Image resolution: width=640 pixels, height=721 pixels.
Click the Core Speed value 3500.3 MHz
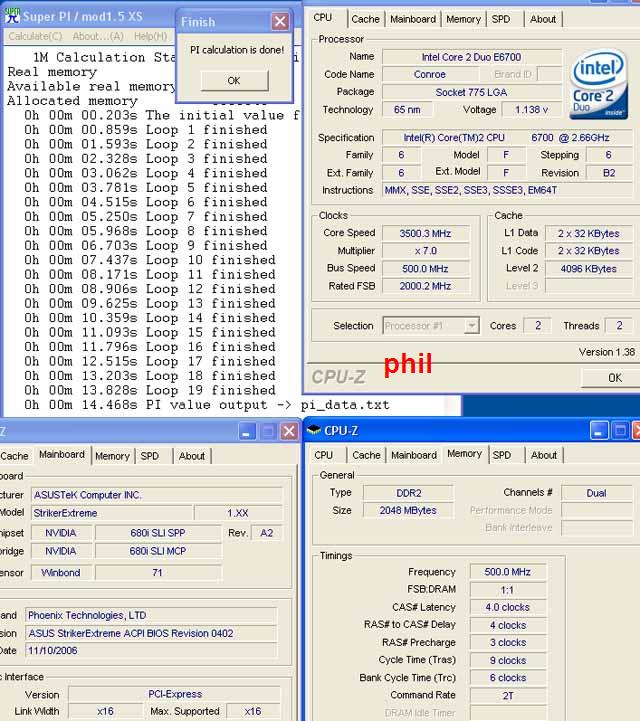pos(425,234)
